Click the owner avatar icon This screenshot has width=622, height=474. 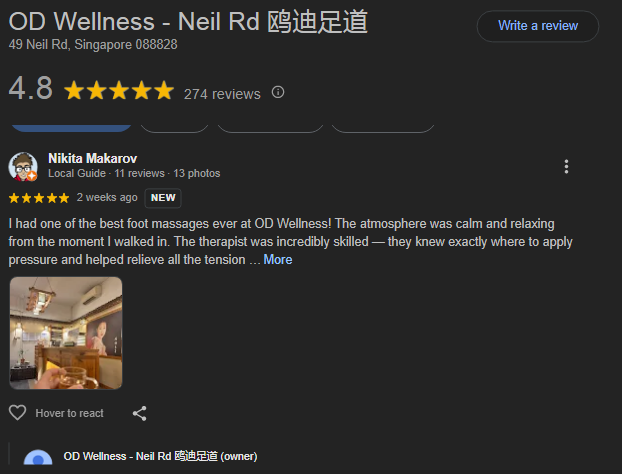pyautogui.click(x=38, y=457)
